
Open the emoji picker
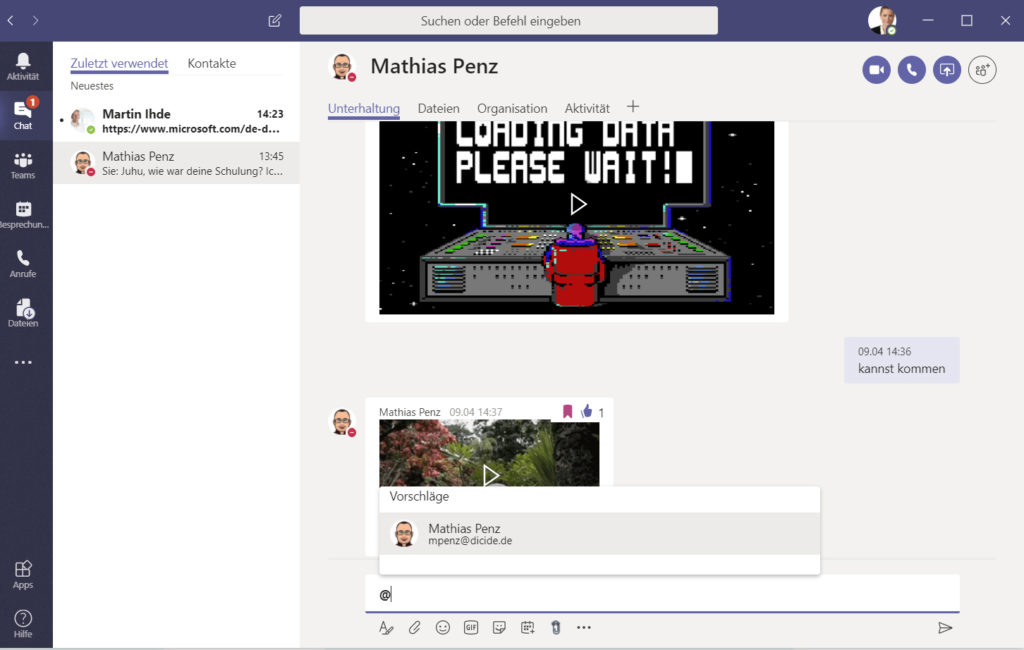443,628
